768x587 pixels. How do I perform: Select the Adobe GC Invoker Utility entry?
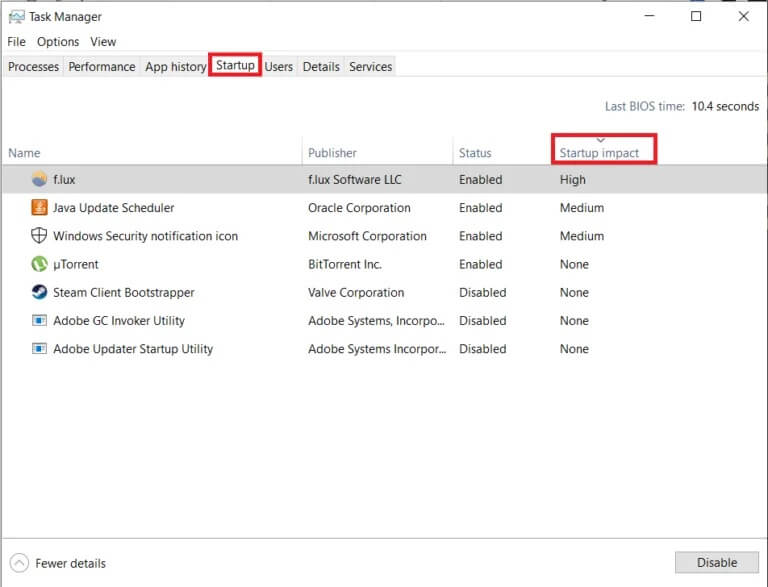(119, 321)
